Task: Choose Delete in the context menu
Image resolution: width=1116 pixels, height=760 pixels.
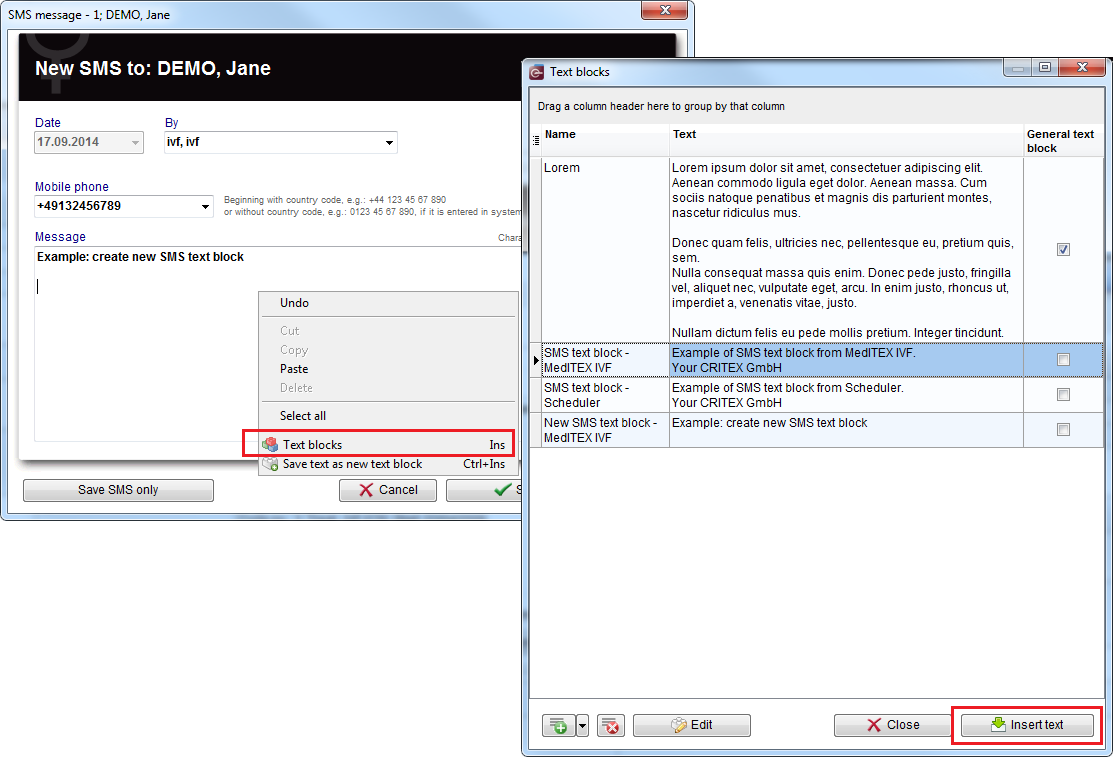Action: (x=388, y=389)
